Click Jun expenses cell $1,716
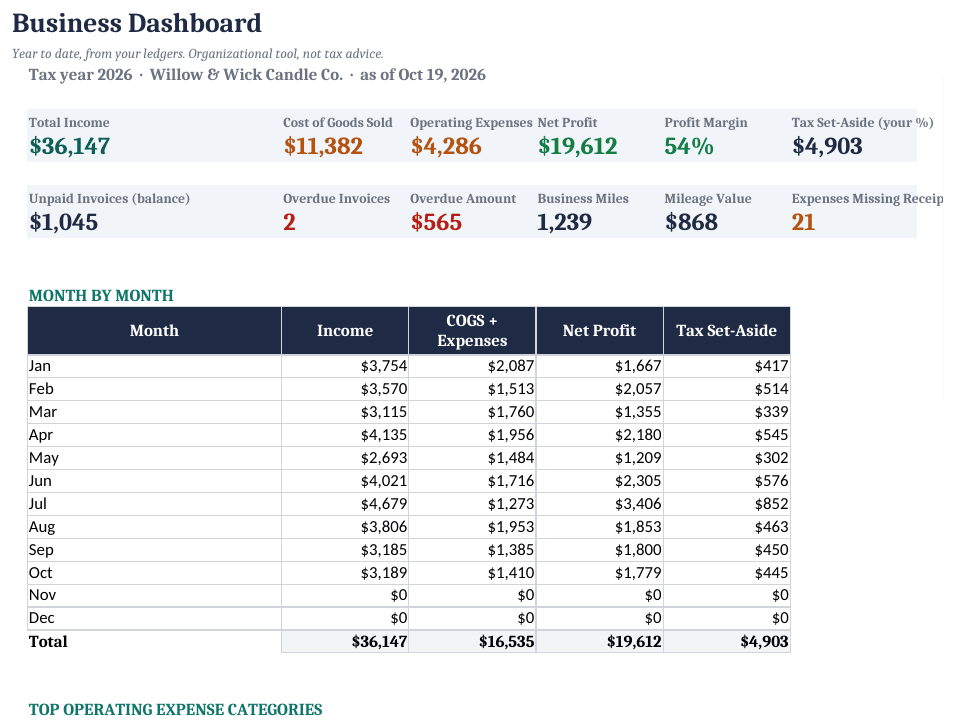Screen dimensions: 956x728 pyautogui.click(x=472, y=481)
